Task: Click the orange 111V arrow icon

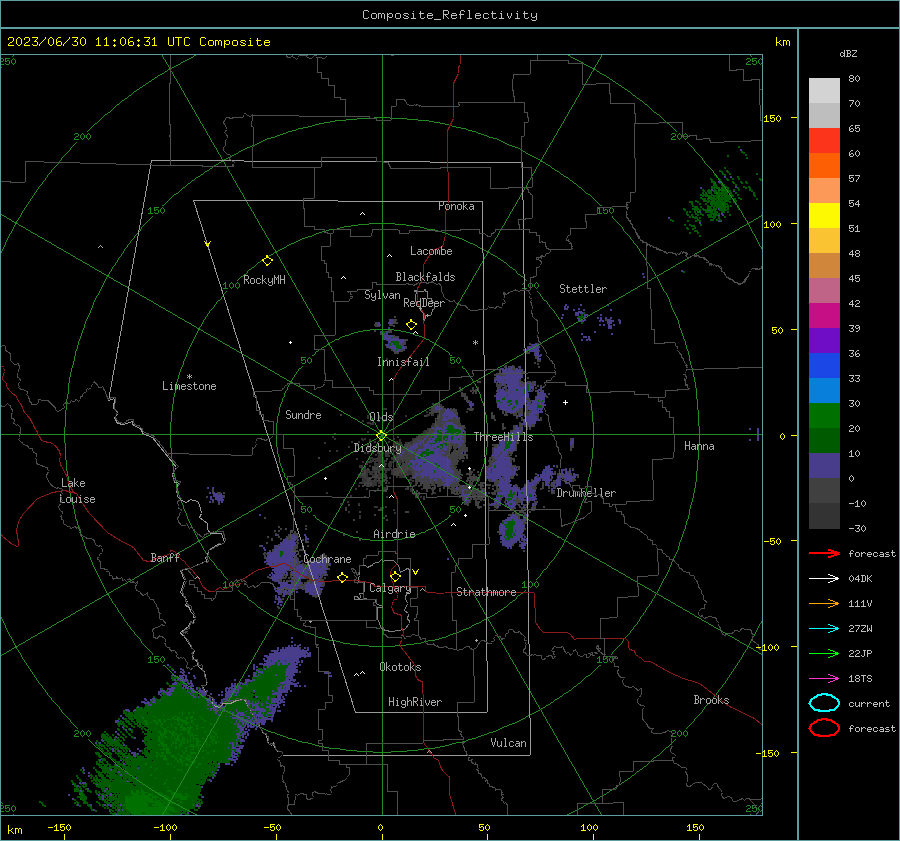Action: pos(824,603)
